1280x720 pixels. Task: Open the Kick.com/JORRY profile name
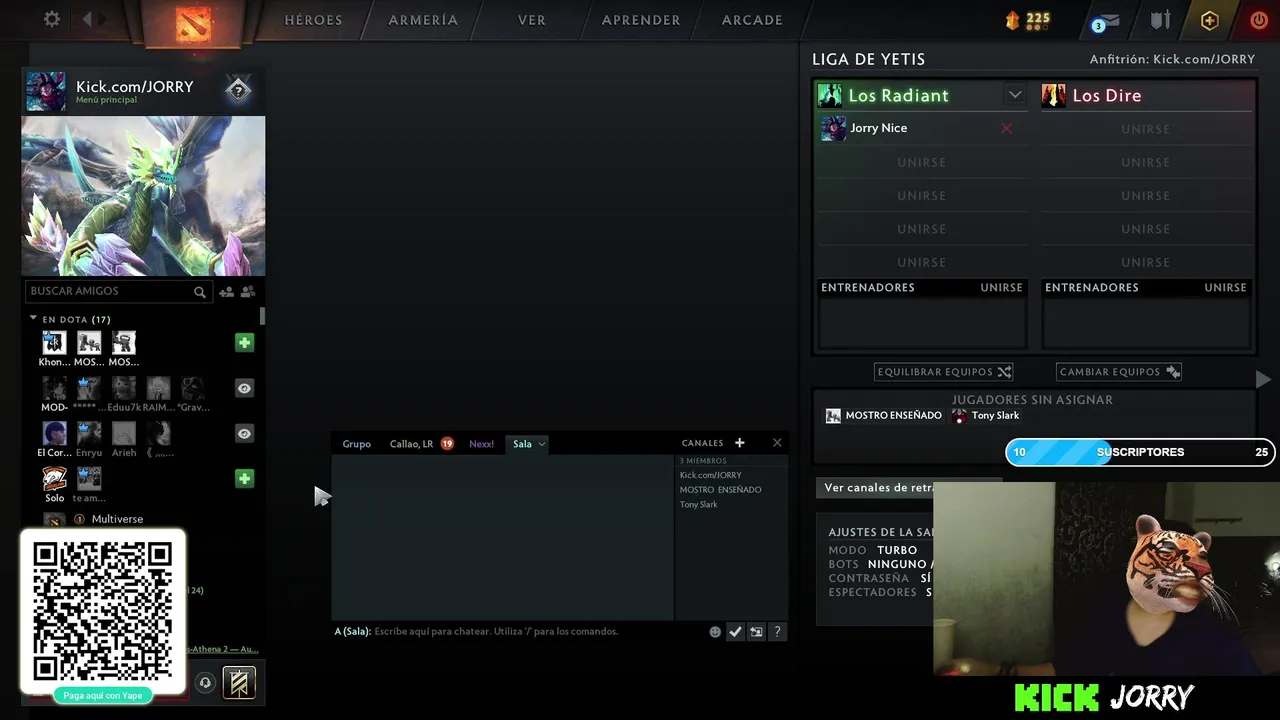(x=135, y=87)
